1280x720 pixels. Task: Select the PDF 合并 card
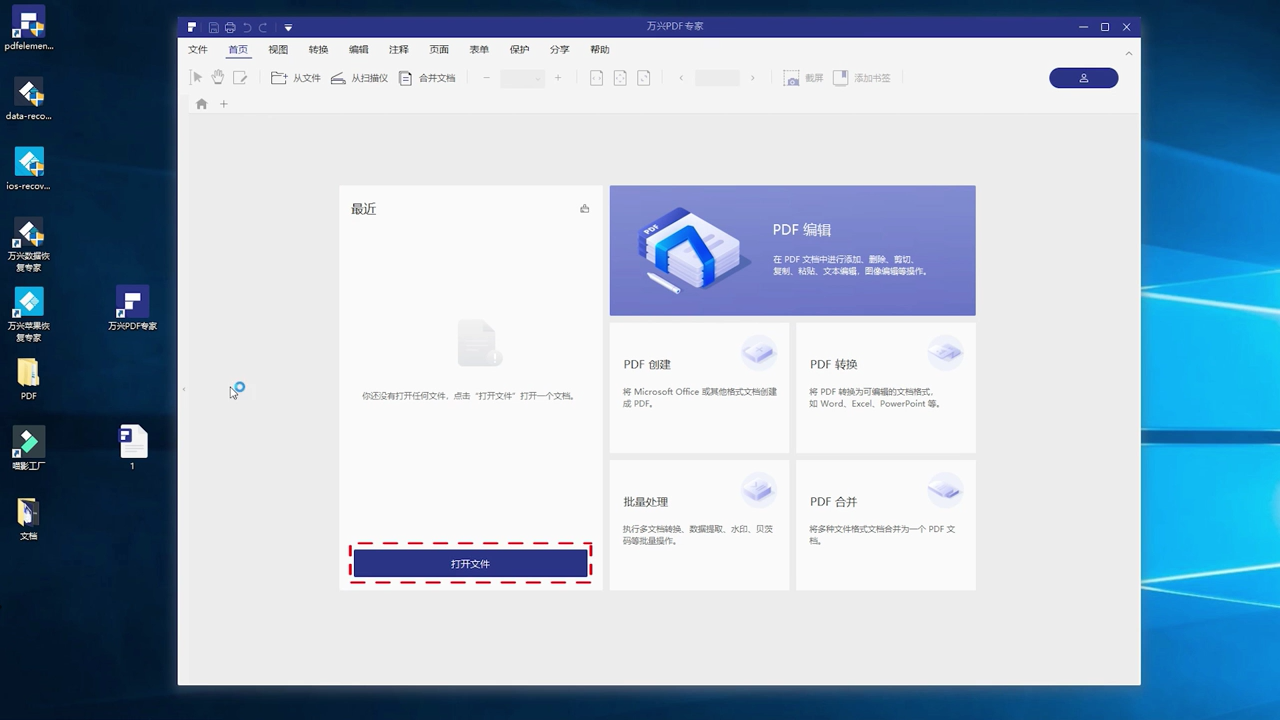point(886,525)
